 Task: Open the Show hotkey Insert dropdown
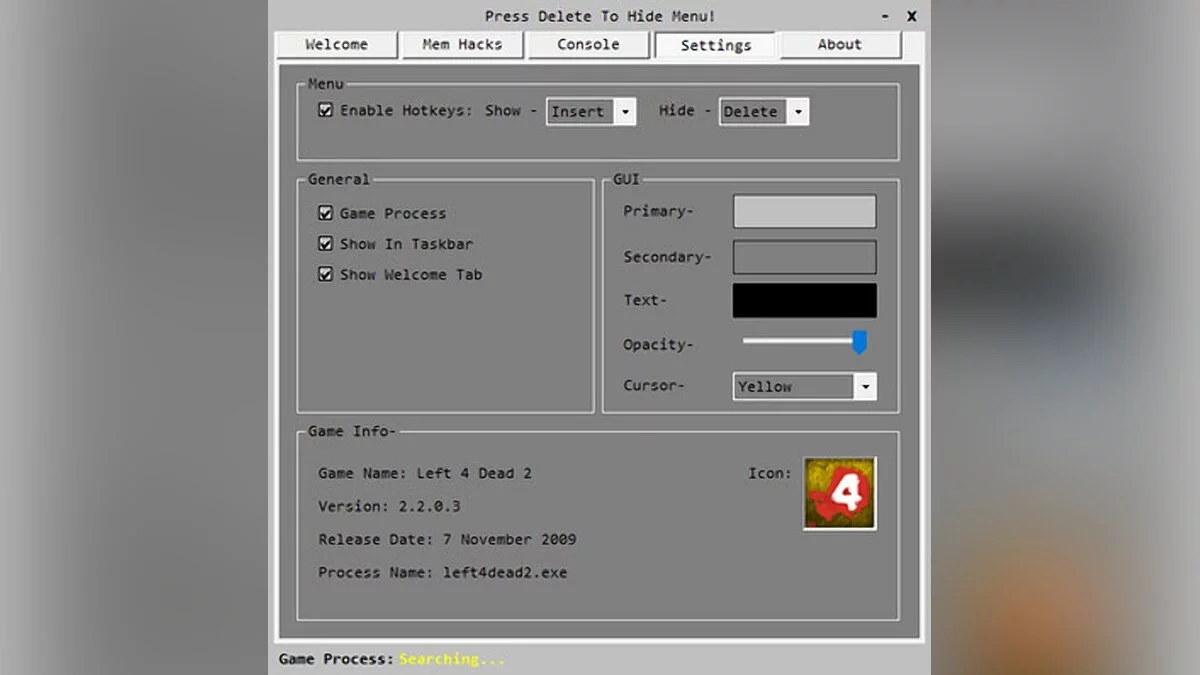[x=625, y=112]
